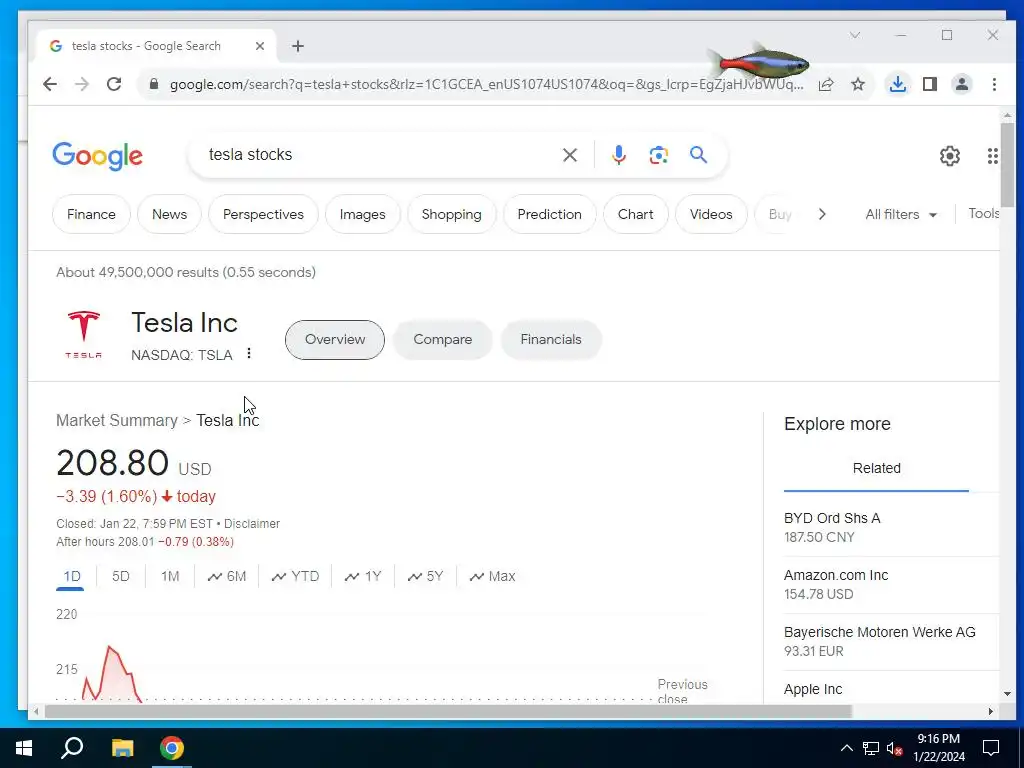Open the Compare stock tab
Screen dimensions: 1024x768
[x=443, y=340]
